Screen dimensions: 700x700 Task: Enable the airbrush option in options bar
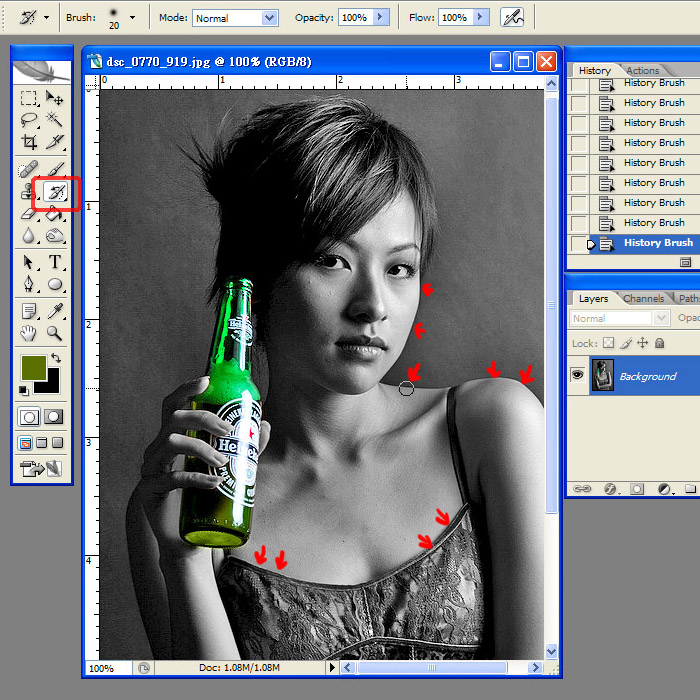pyautogui.click(x=512, y=18)
